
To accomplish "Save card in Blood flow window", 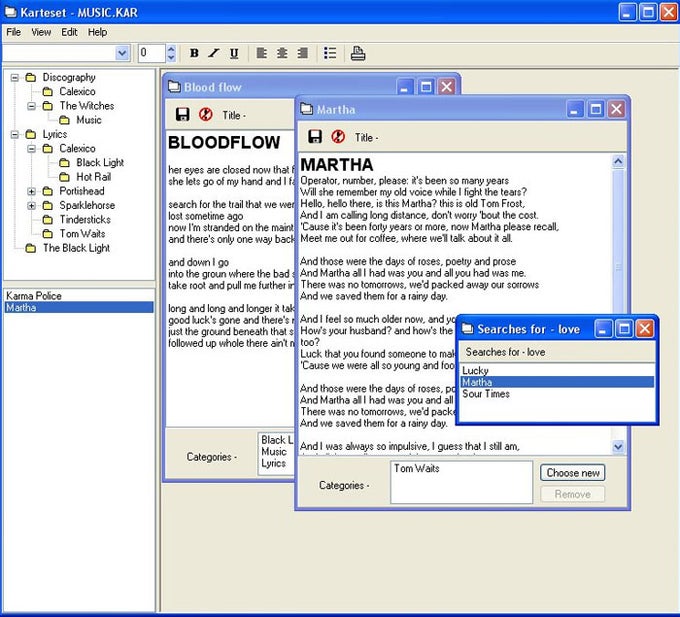I will tap(183, 114).
